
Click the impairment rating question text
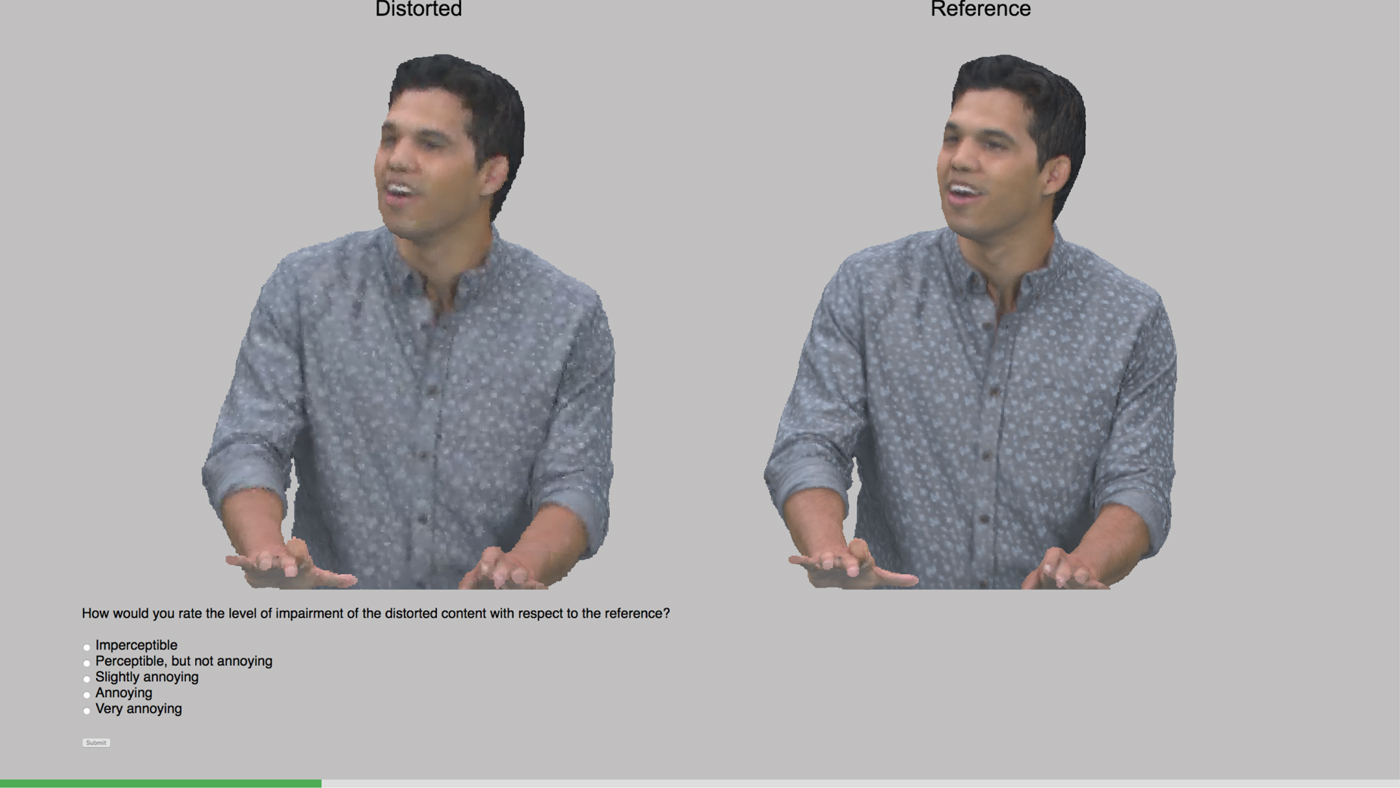(x=375, y=613)
